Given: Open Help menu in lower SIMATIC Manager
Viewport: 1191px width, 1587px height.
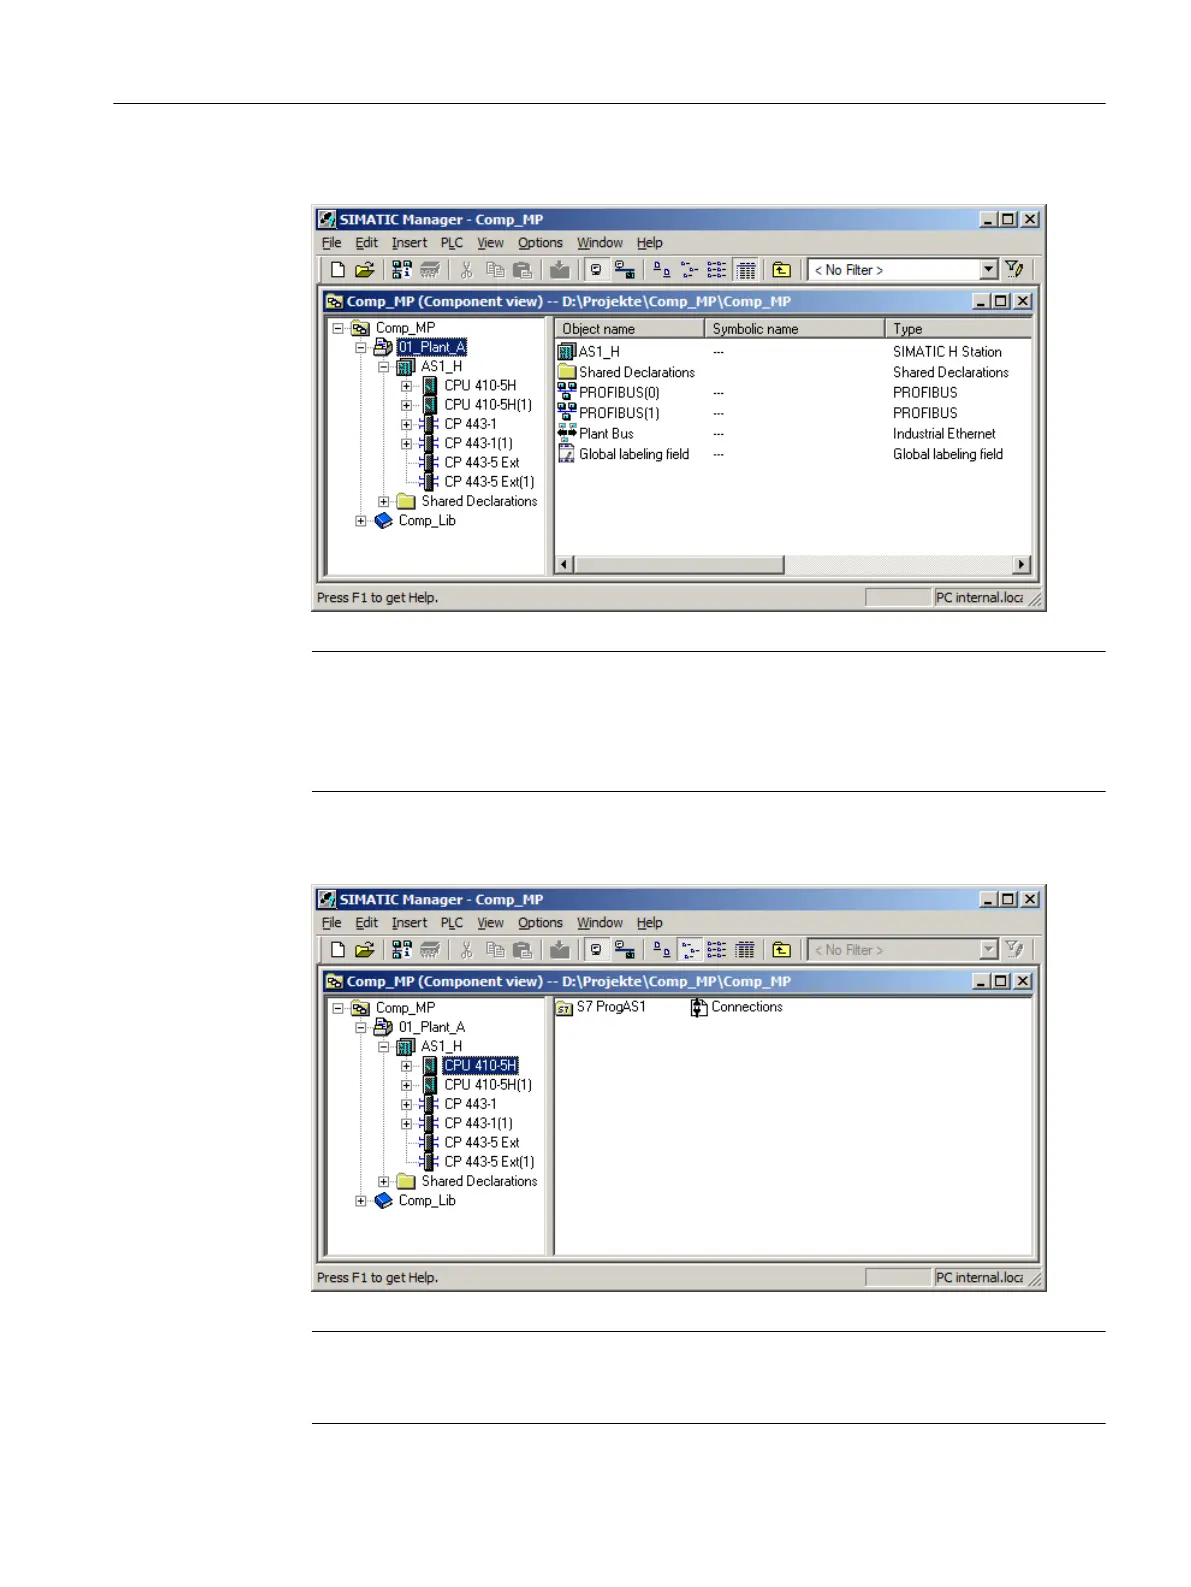Looking at the screenshot, I should [x=650, y=923].
